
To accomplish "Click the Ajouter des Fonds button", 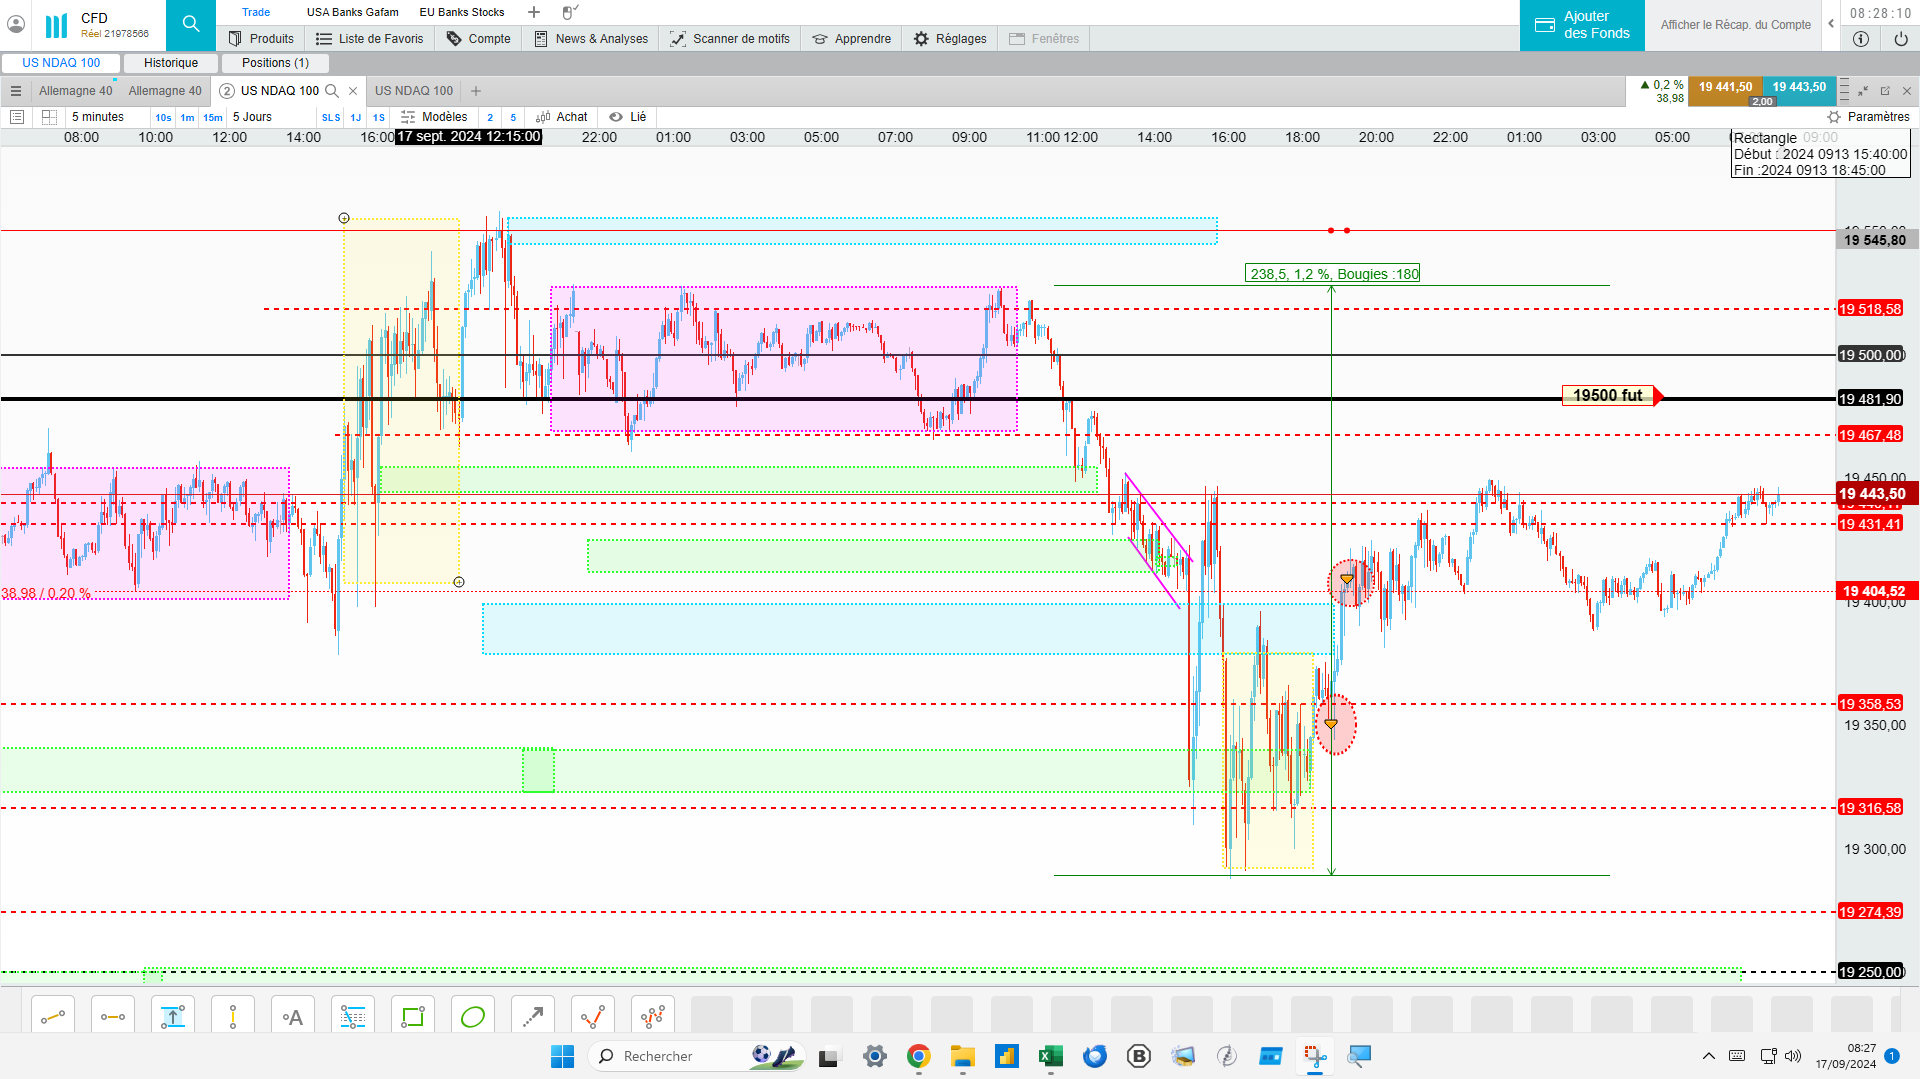I will coord(1582,25).
